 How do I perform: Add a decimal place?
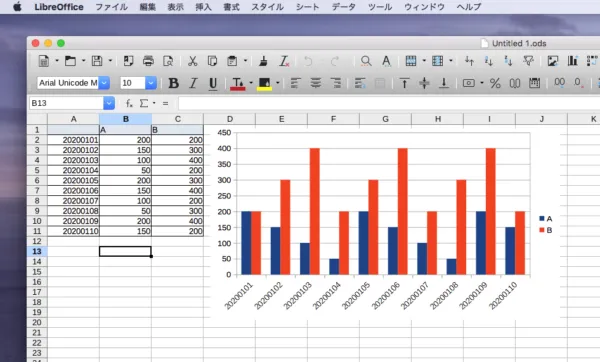coord(559,83)
